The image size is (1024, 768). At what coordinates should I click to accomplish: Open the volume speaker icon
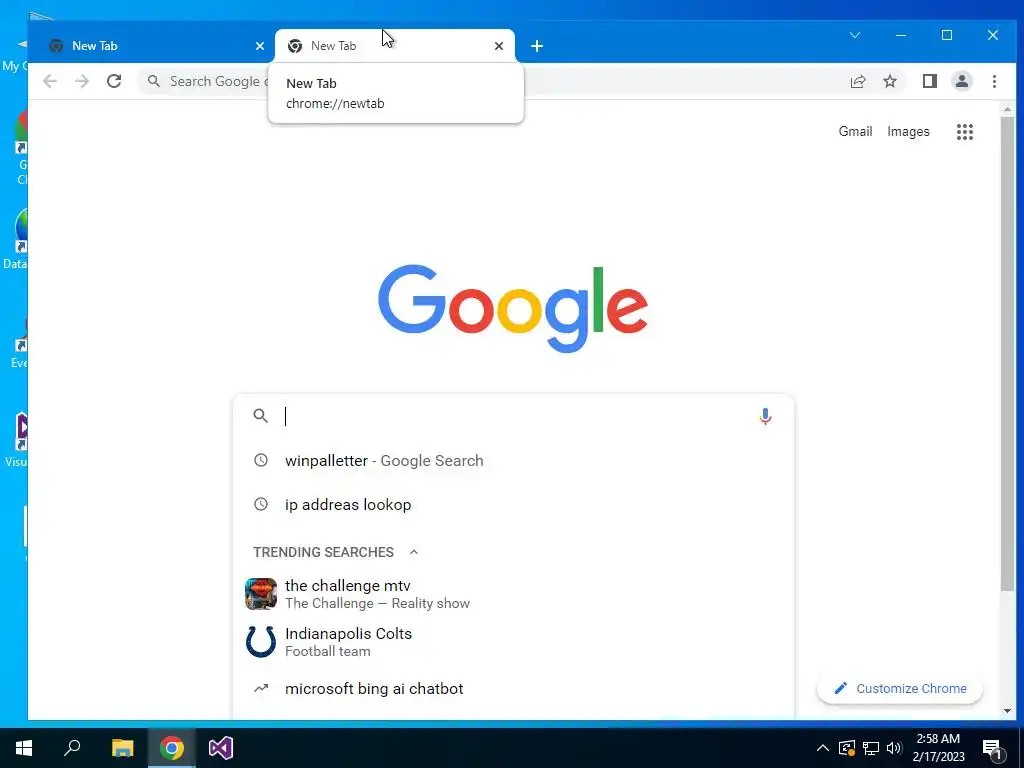point(894,748)
